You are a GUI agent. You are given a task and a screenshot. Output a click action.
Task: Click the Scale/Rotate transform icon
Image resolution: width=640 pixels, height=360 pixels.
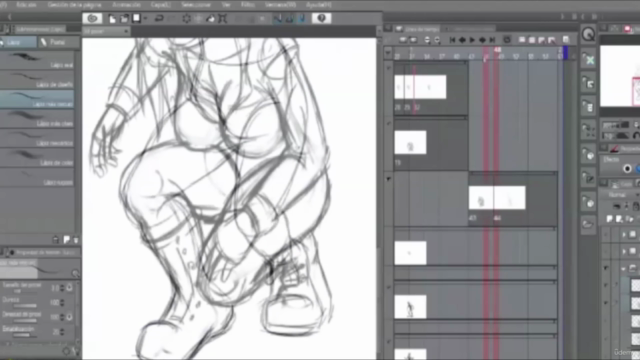(222, 18)
